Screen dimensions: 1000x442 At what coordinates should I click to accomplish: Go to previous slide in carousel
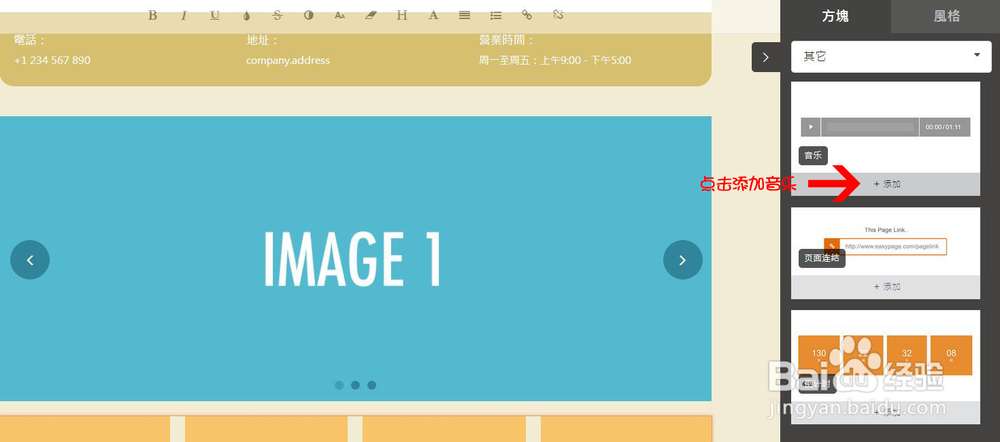click(30, 260)
